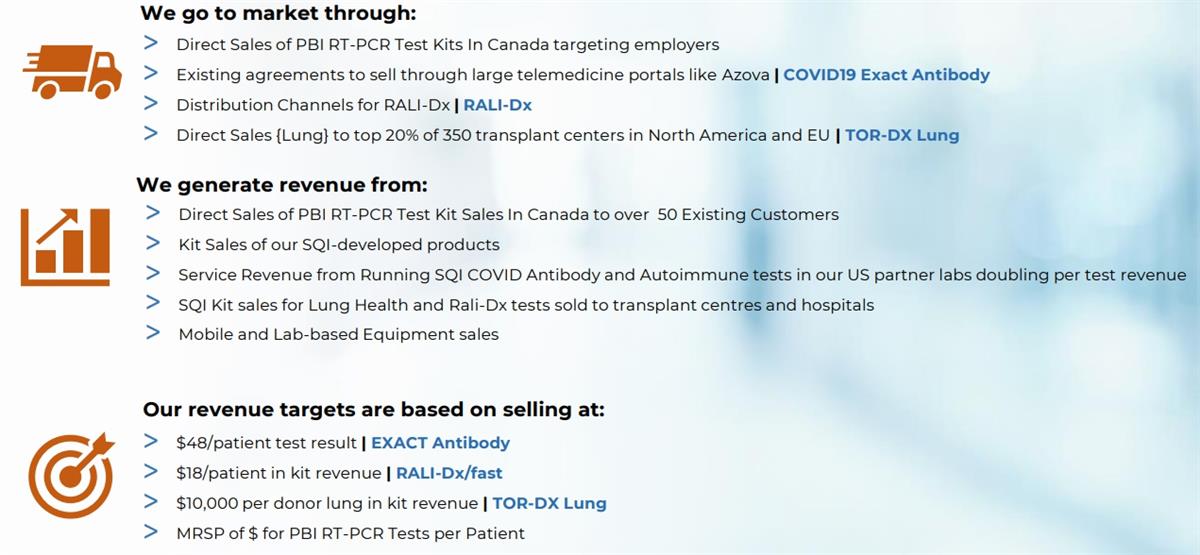Image resolution: width=1200 pixels, height=555 pixels.
Task: Click the EXACT Antibody blue link
Action: [x=440, y=443]
